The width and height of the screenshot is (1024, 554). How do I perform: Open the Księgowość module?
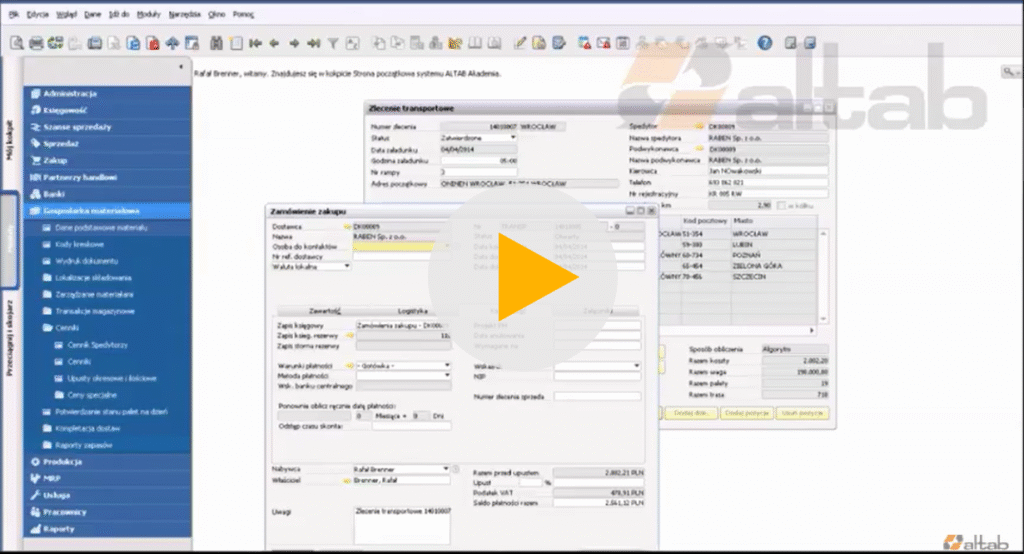click(108, 110)
